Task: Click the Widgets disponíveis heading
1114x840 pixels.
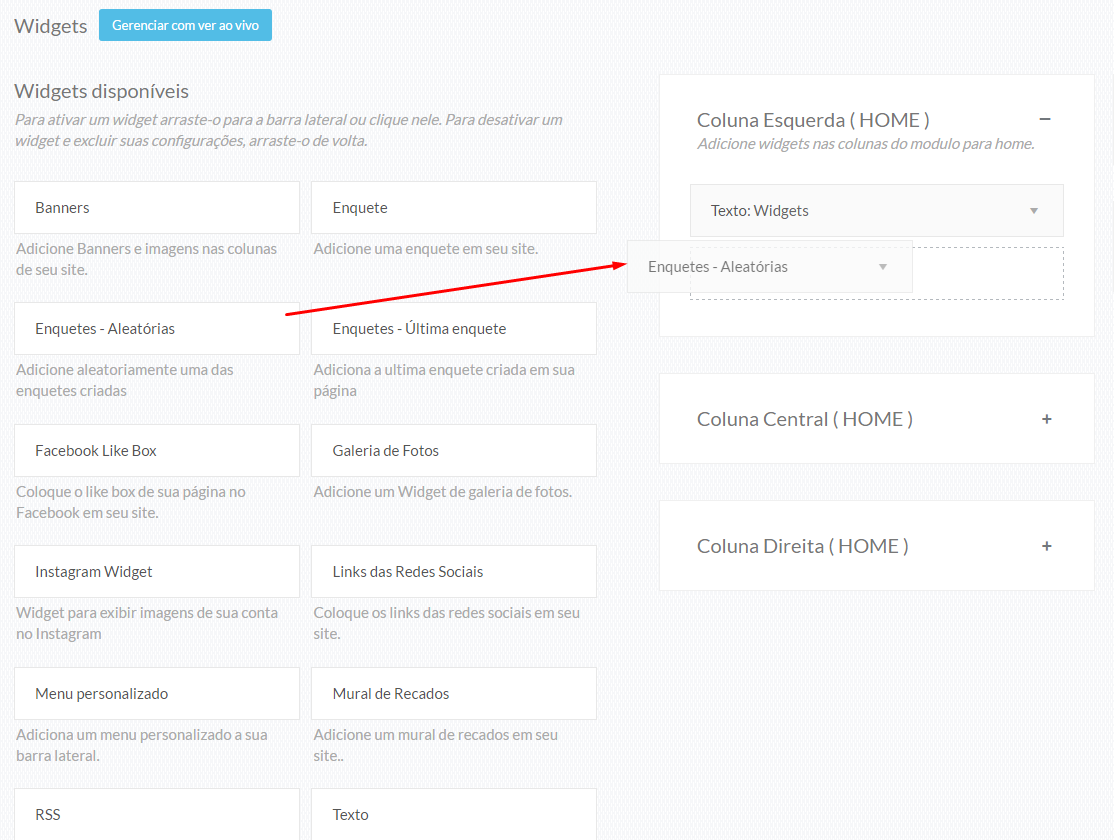Action: coord(102,91)
